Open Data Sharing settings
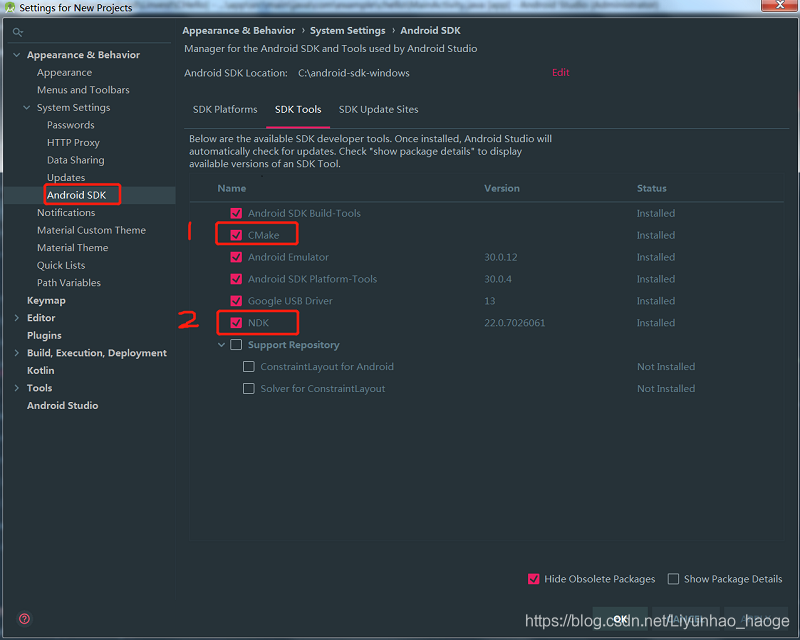800x640 pixels. coord(76,160)
